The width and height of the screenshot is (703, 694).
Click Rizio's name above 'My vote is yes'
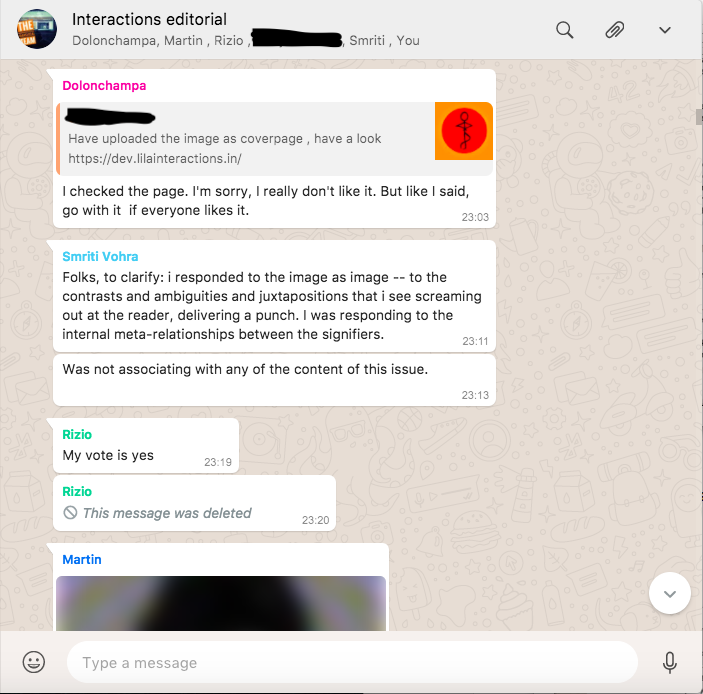point(77,434)
